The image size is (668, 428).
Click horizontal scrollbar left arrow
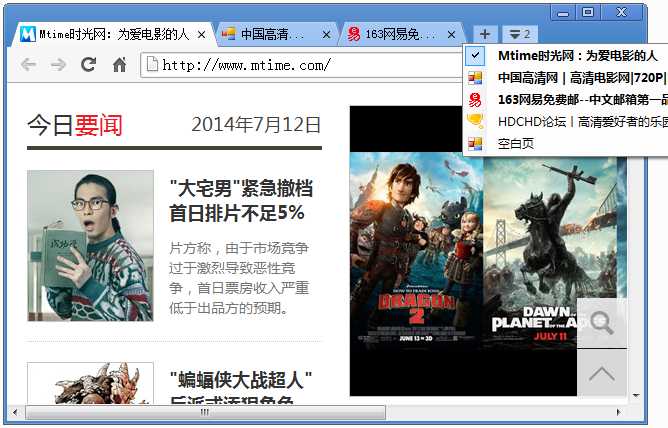pyautogui.click(x=15, y=412)
